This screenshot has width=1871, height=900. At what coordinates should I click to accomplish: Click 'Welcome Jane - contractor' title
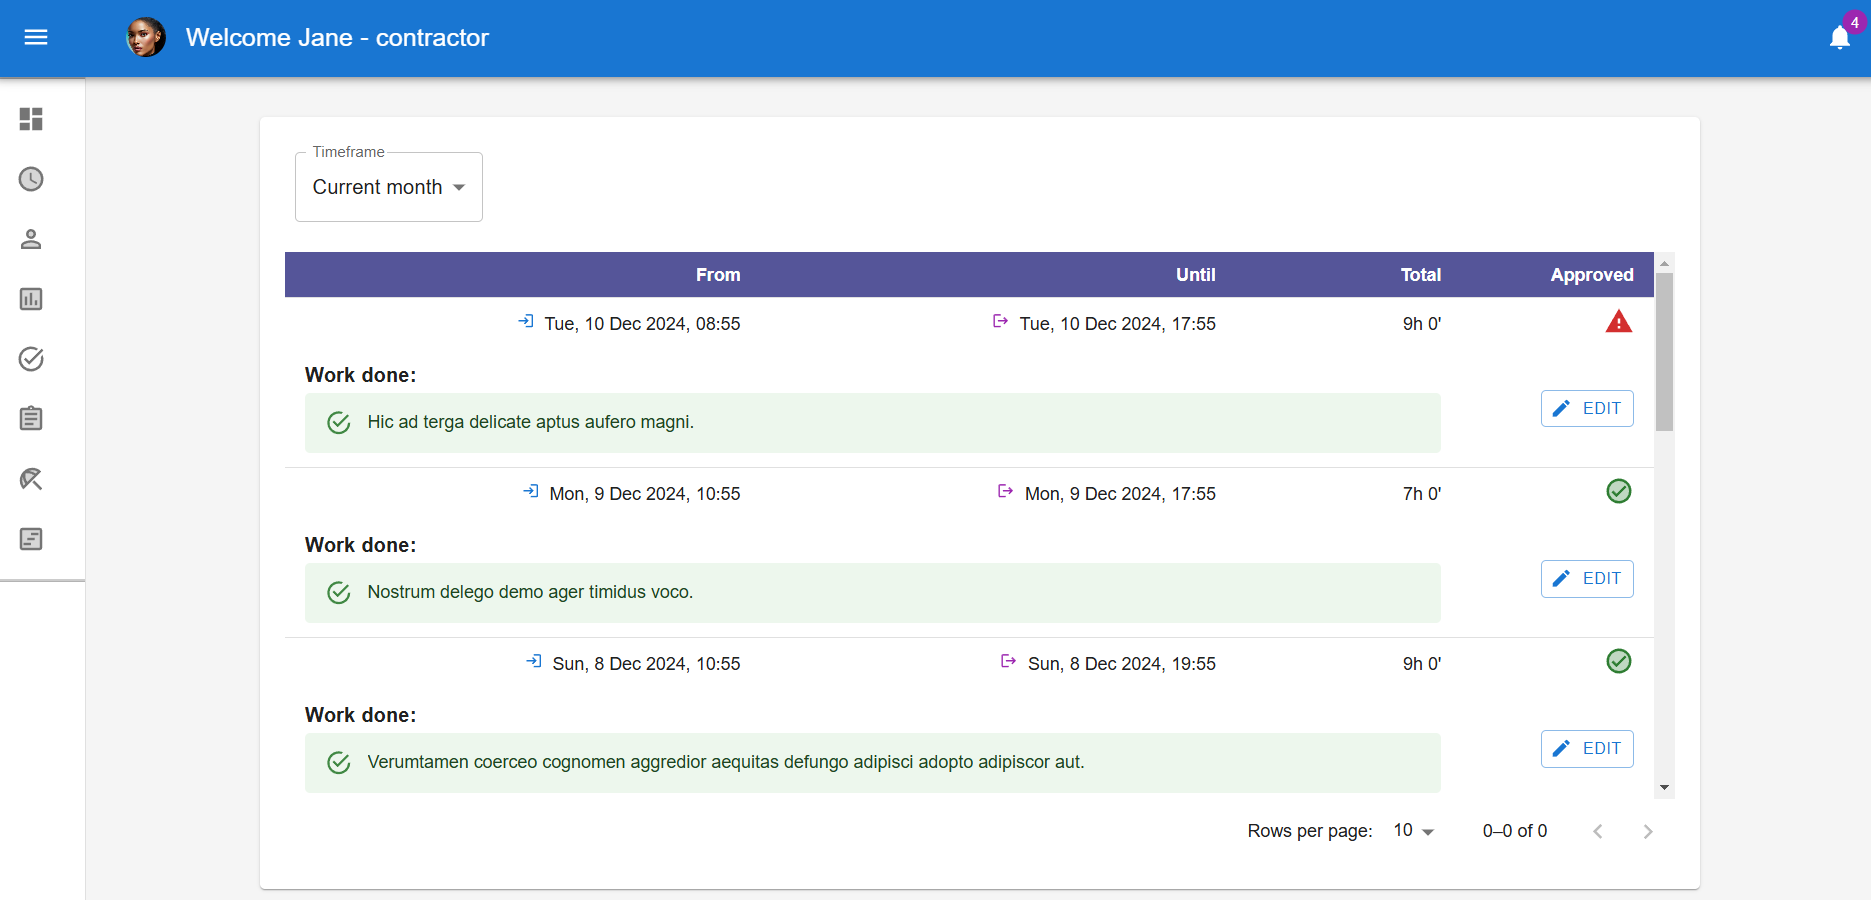[337, 38]
